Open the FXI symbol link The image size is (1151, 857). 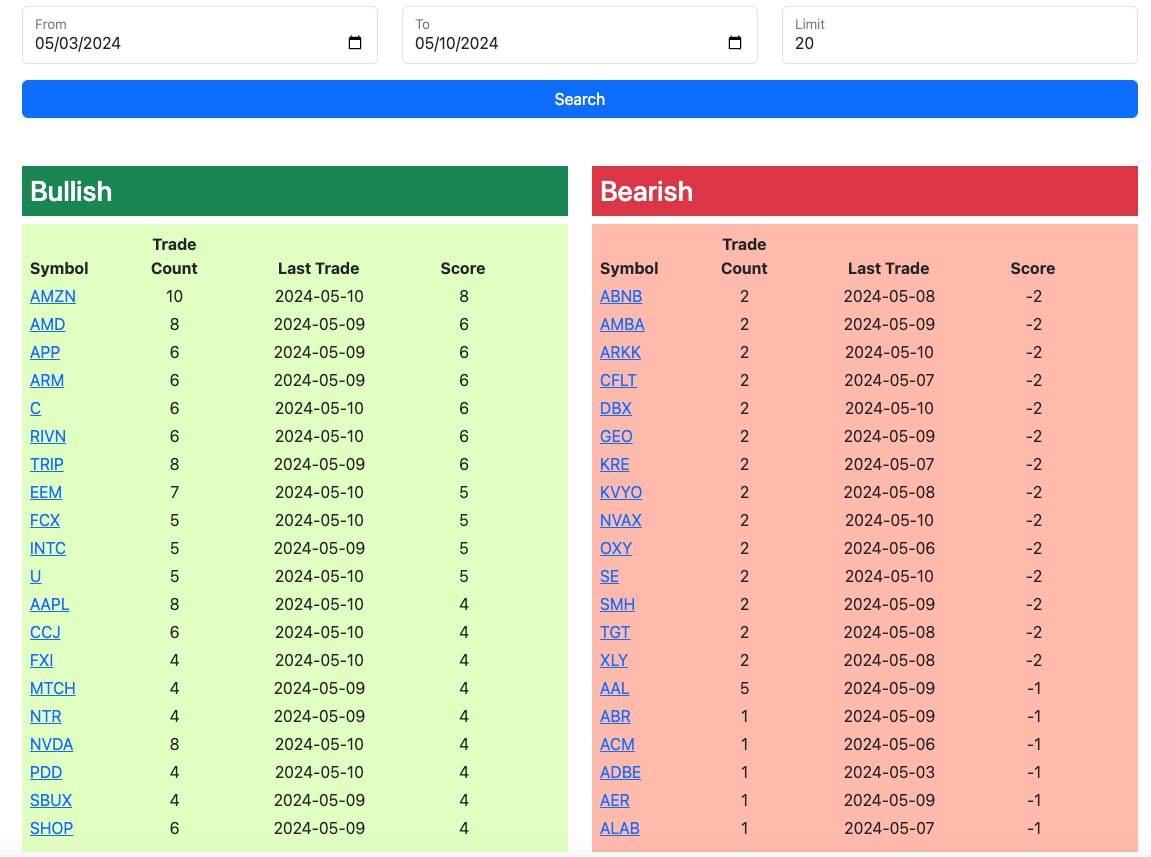click(42, 660)
